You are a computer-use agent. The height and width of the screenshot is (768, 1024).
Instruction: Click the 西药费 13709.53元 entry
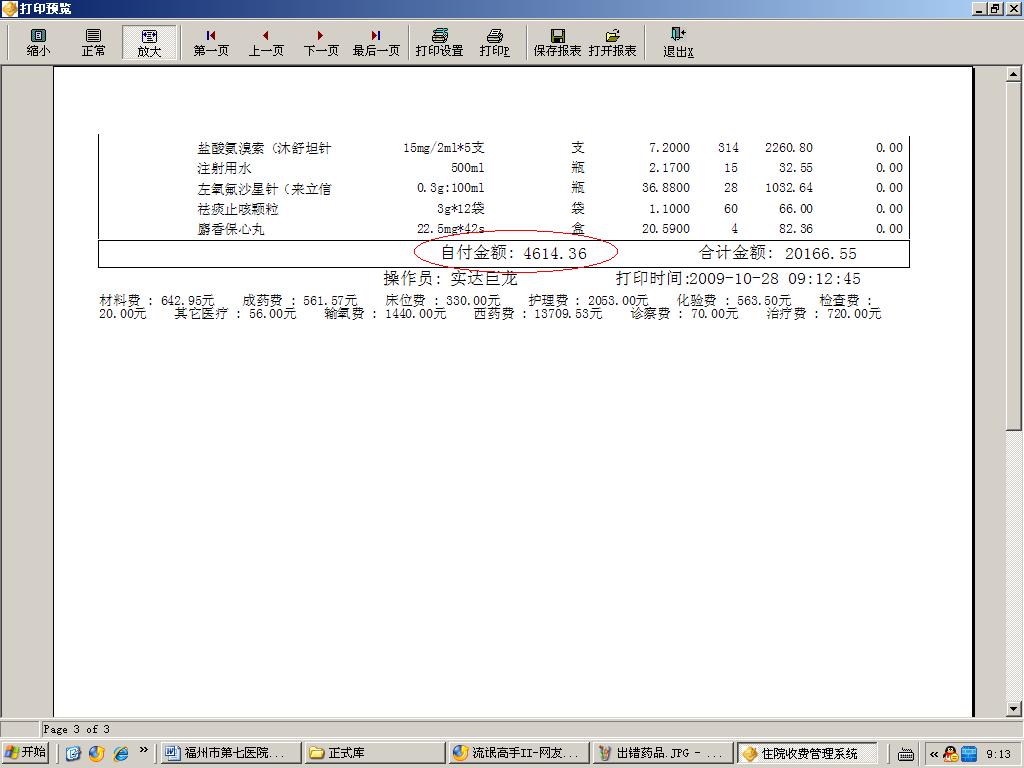point(538,314)
